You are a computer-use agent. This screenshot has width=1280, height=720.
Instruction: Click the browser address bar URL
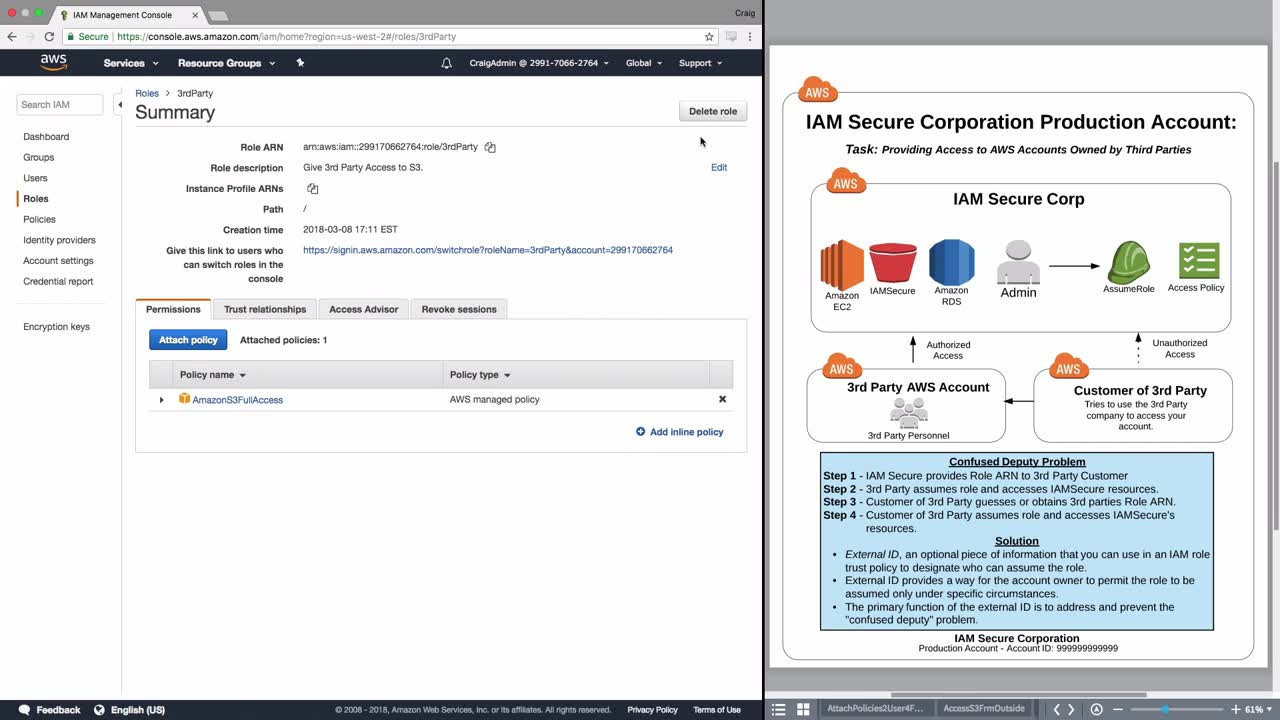coord(286,36)
